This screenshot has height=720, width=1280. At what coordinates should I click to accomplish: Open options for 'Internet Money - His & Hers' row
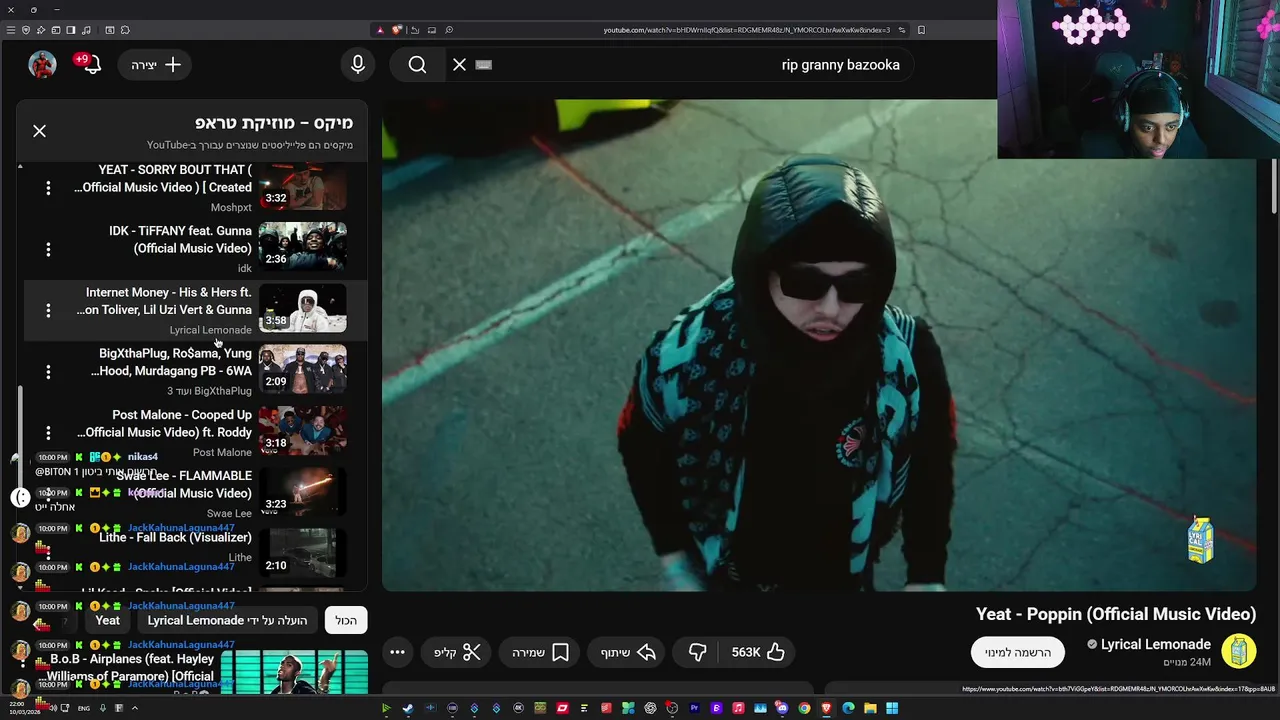(x=48, y=311)
